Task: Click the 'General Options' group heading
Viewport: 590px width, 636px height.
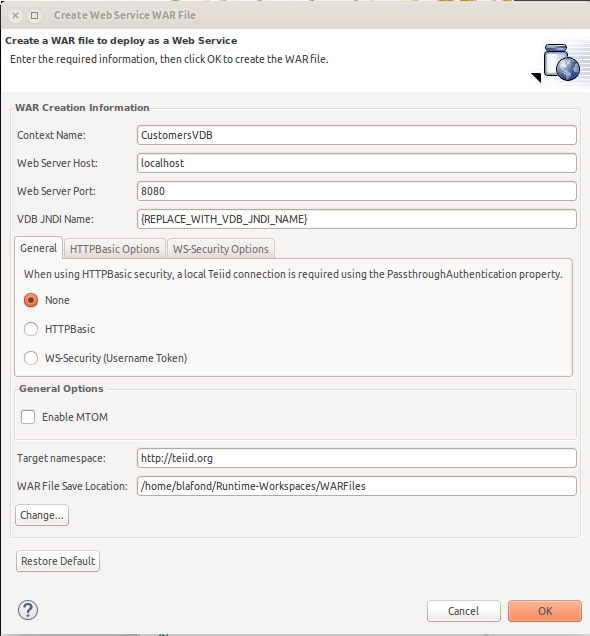Action: [61, 389]
